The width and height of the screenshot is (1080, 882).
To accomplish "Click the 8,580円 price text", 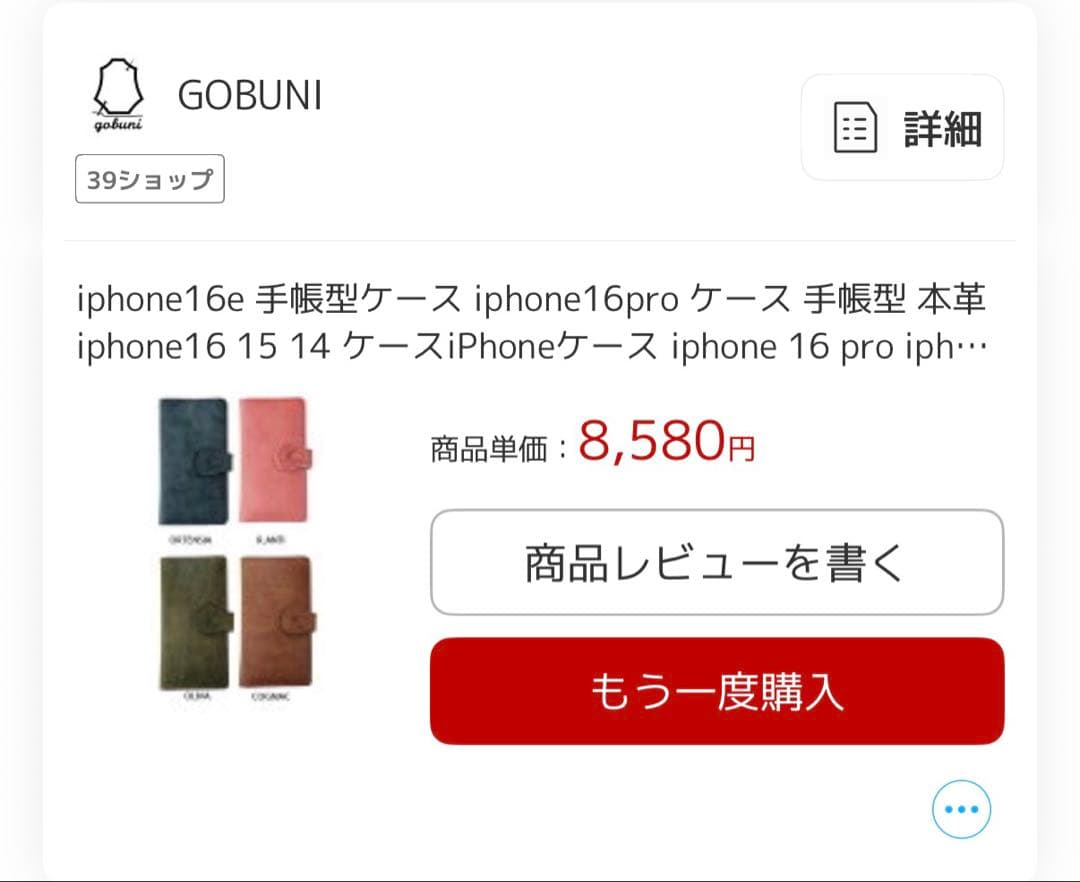I will coord(666,442).
